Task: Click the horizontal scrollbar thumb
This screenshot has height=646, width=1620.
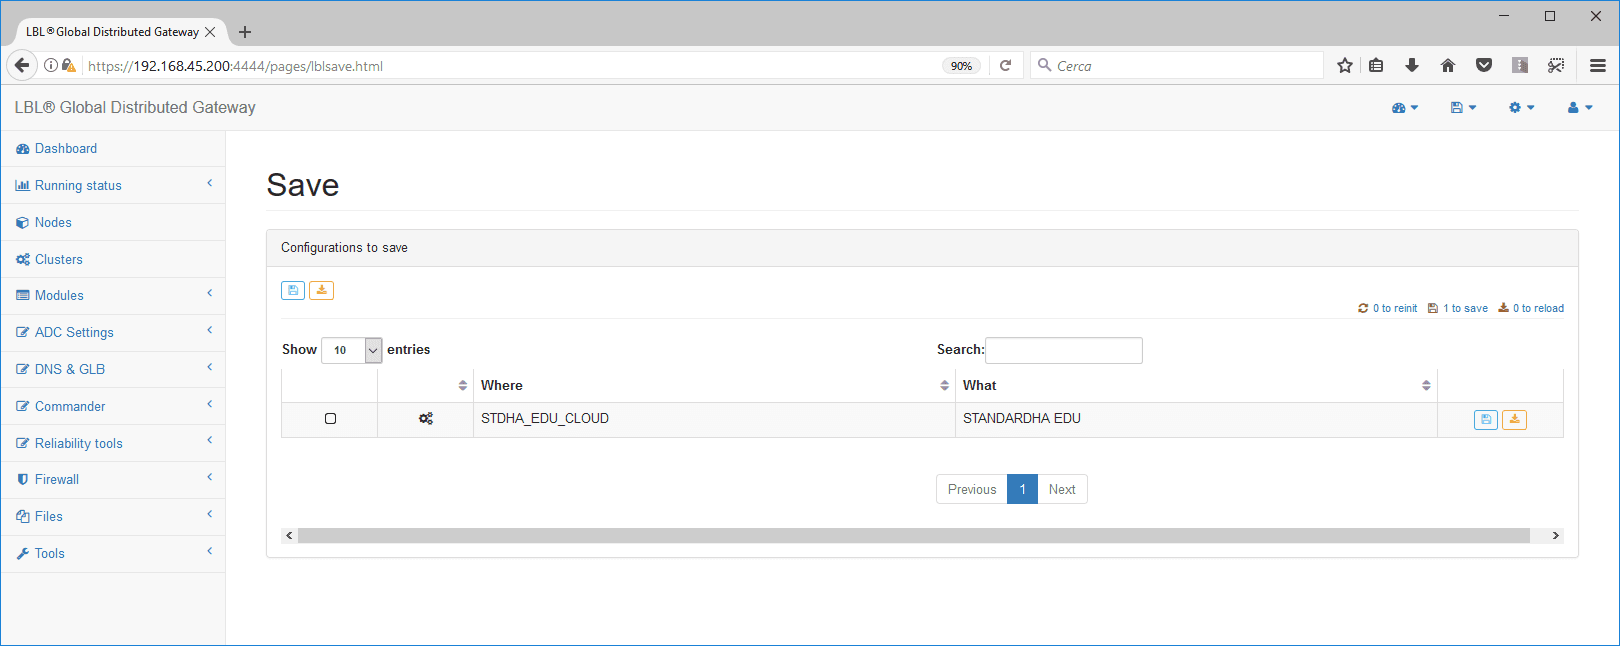Action: 914,535
